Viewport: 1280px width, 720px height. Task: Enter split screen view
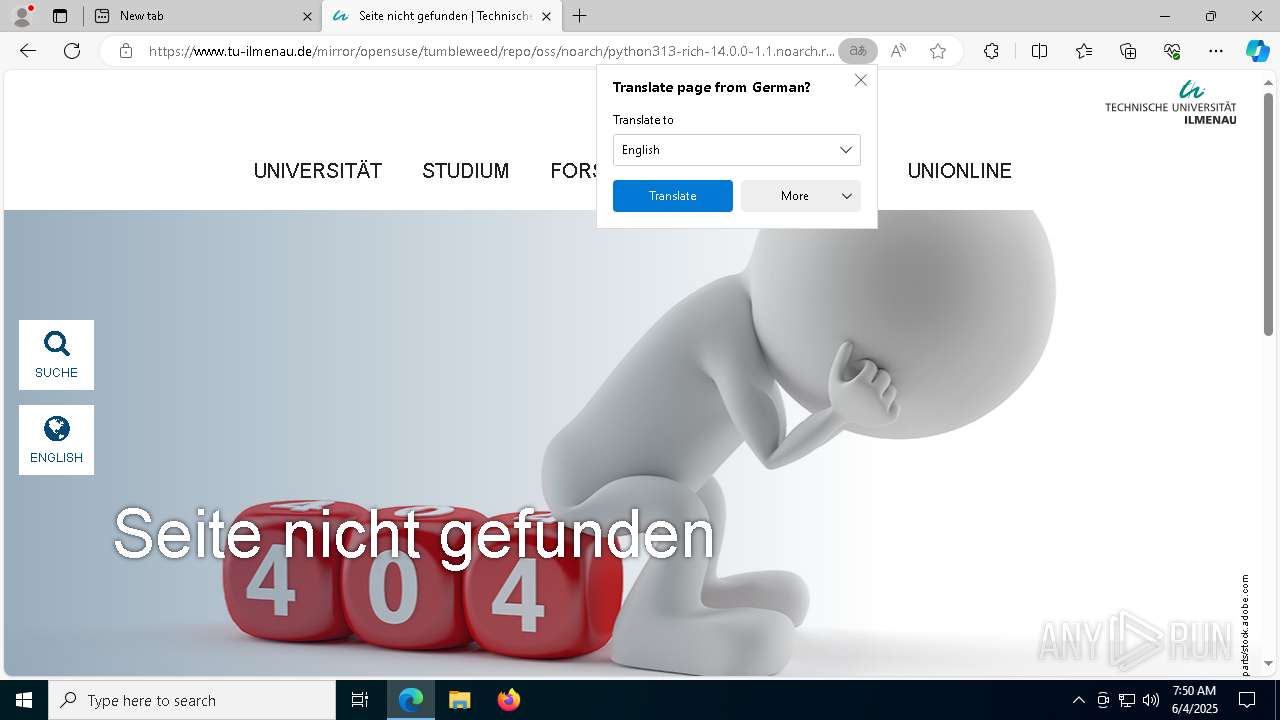click(1039, 51)
